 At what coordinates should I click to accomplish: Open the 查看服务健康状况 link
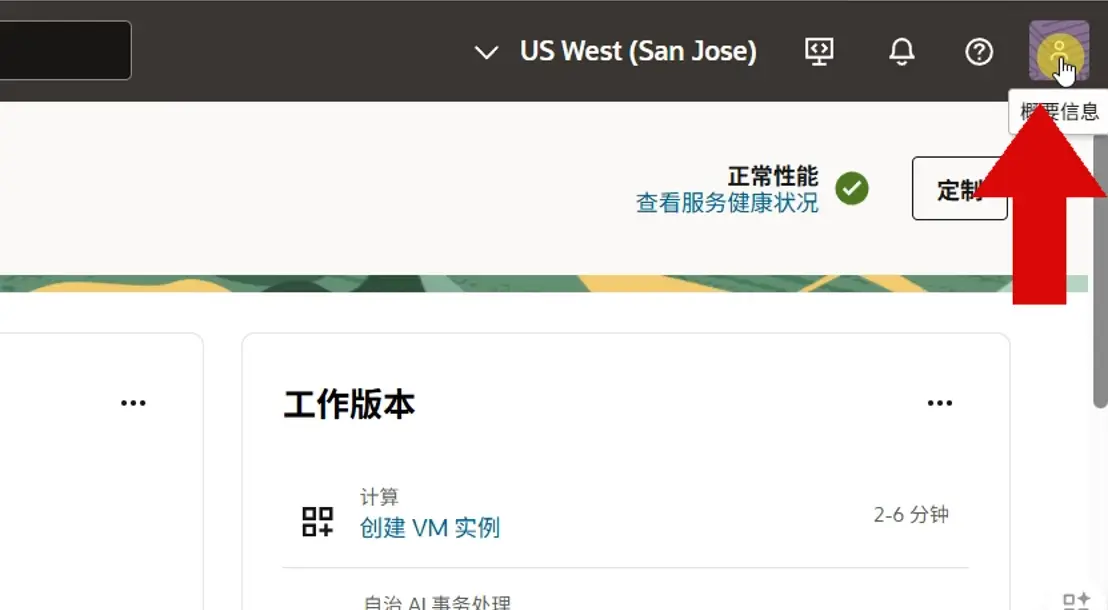(x=726, y=203)
